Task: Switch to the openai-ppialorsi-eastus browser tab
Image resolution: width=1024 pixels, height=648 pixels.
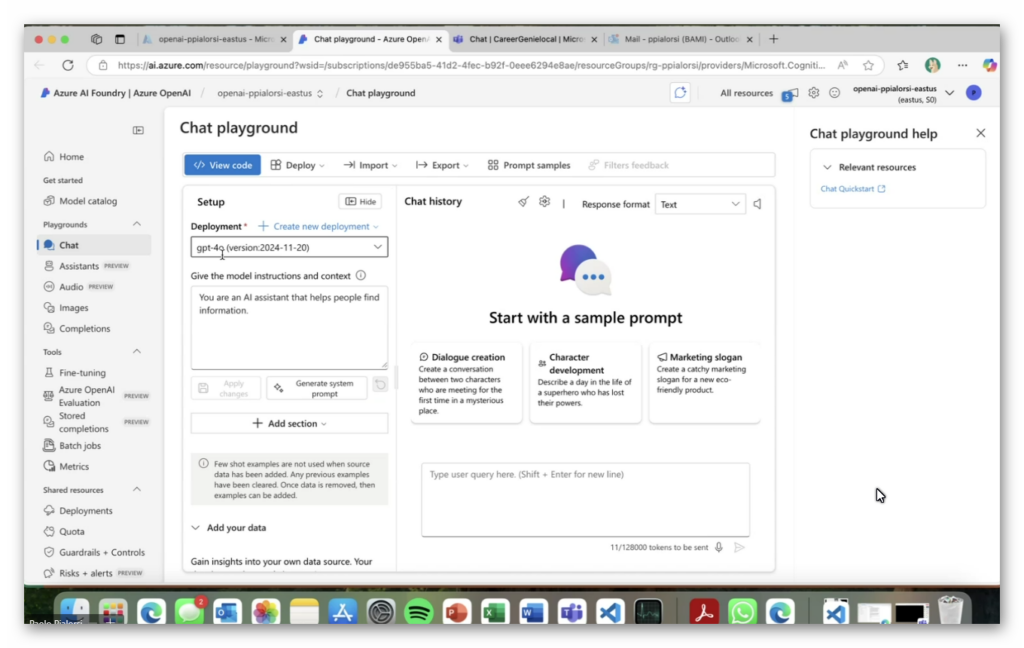Action: click(216, 39)
